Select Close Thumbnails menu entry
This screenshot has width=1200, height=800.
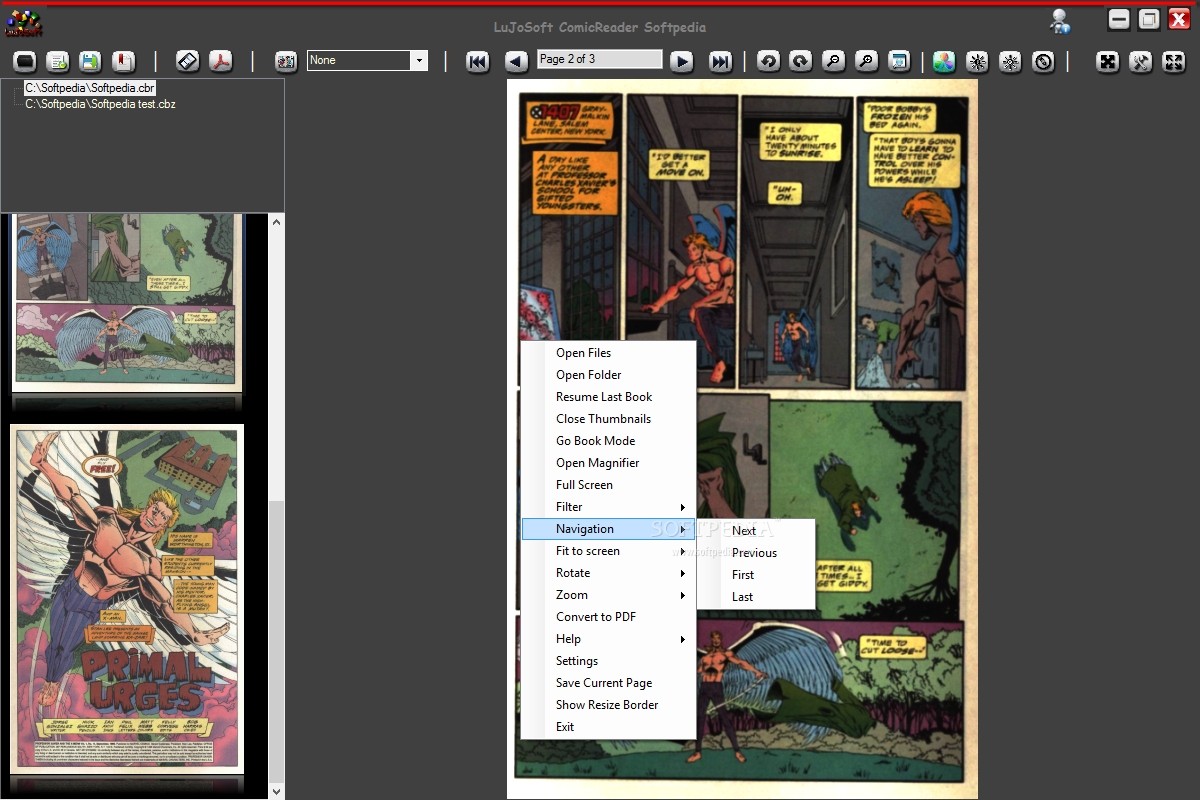[x=608, y=419]
